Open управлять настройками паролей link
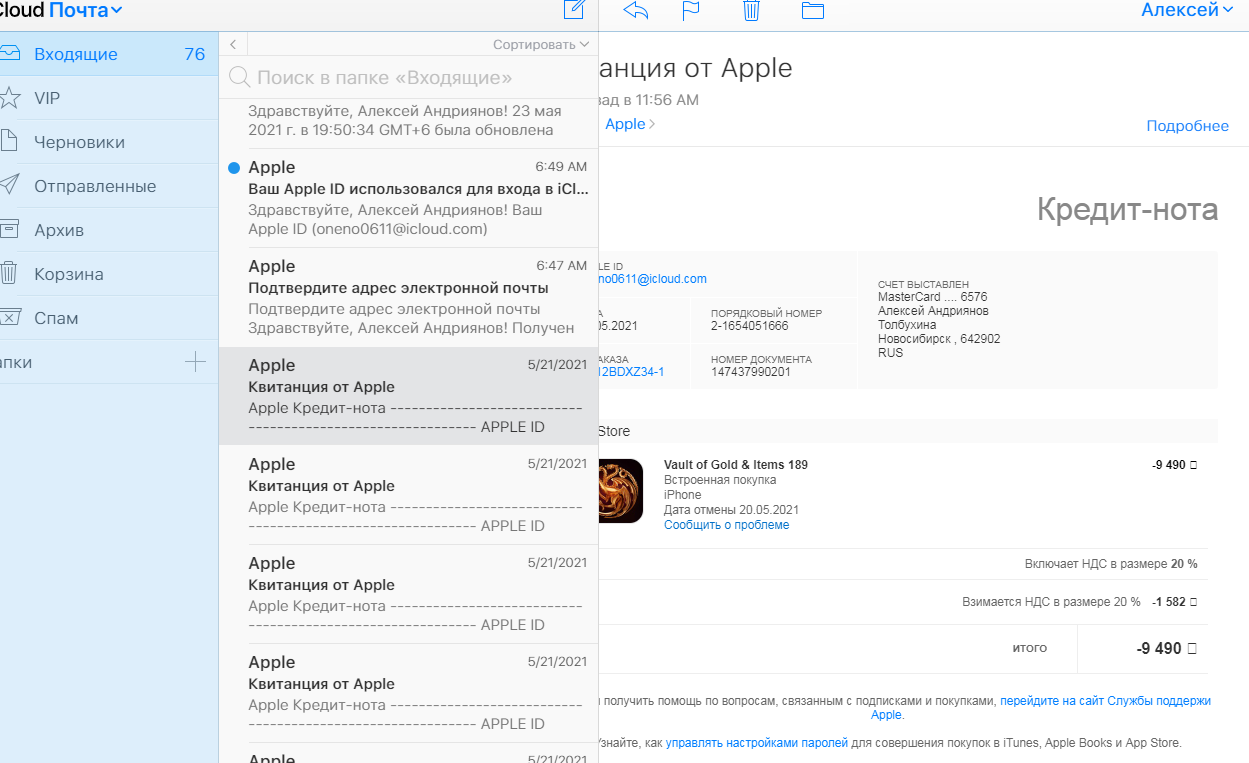The height and width of the screenshot is (763, 1249). 757,743
